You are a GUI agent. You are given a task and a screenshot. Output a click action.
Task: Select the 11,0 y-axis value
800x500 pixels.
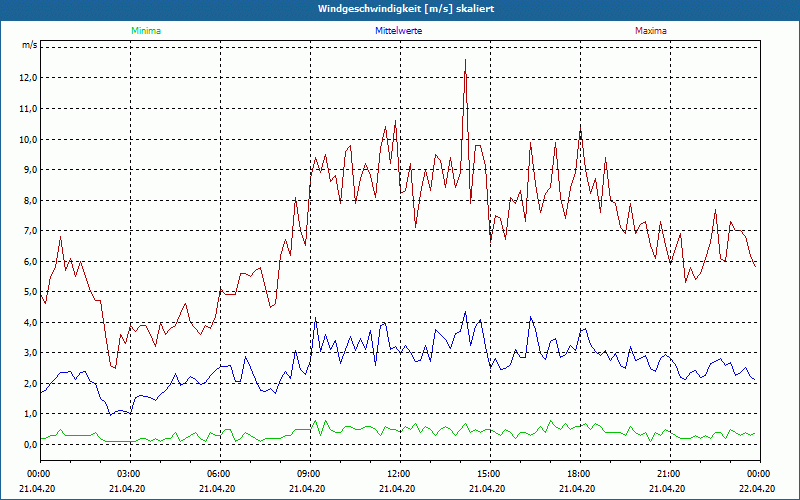29,108
